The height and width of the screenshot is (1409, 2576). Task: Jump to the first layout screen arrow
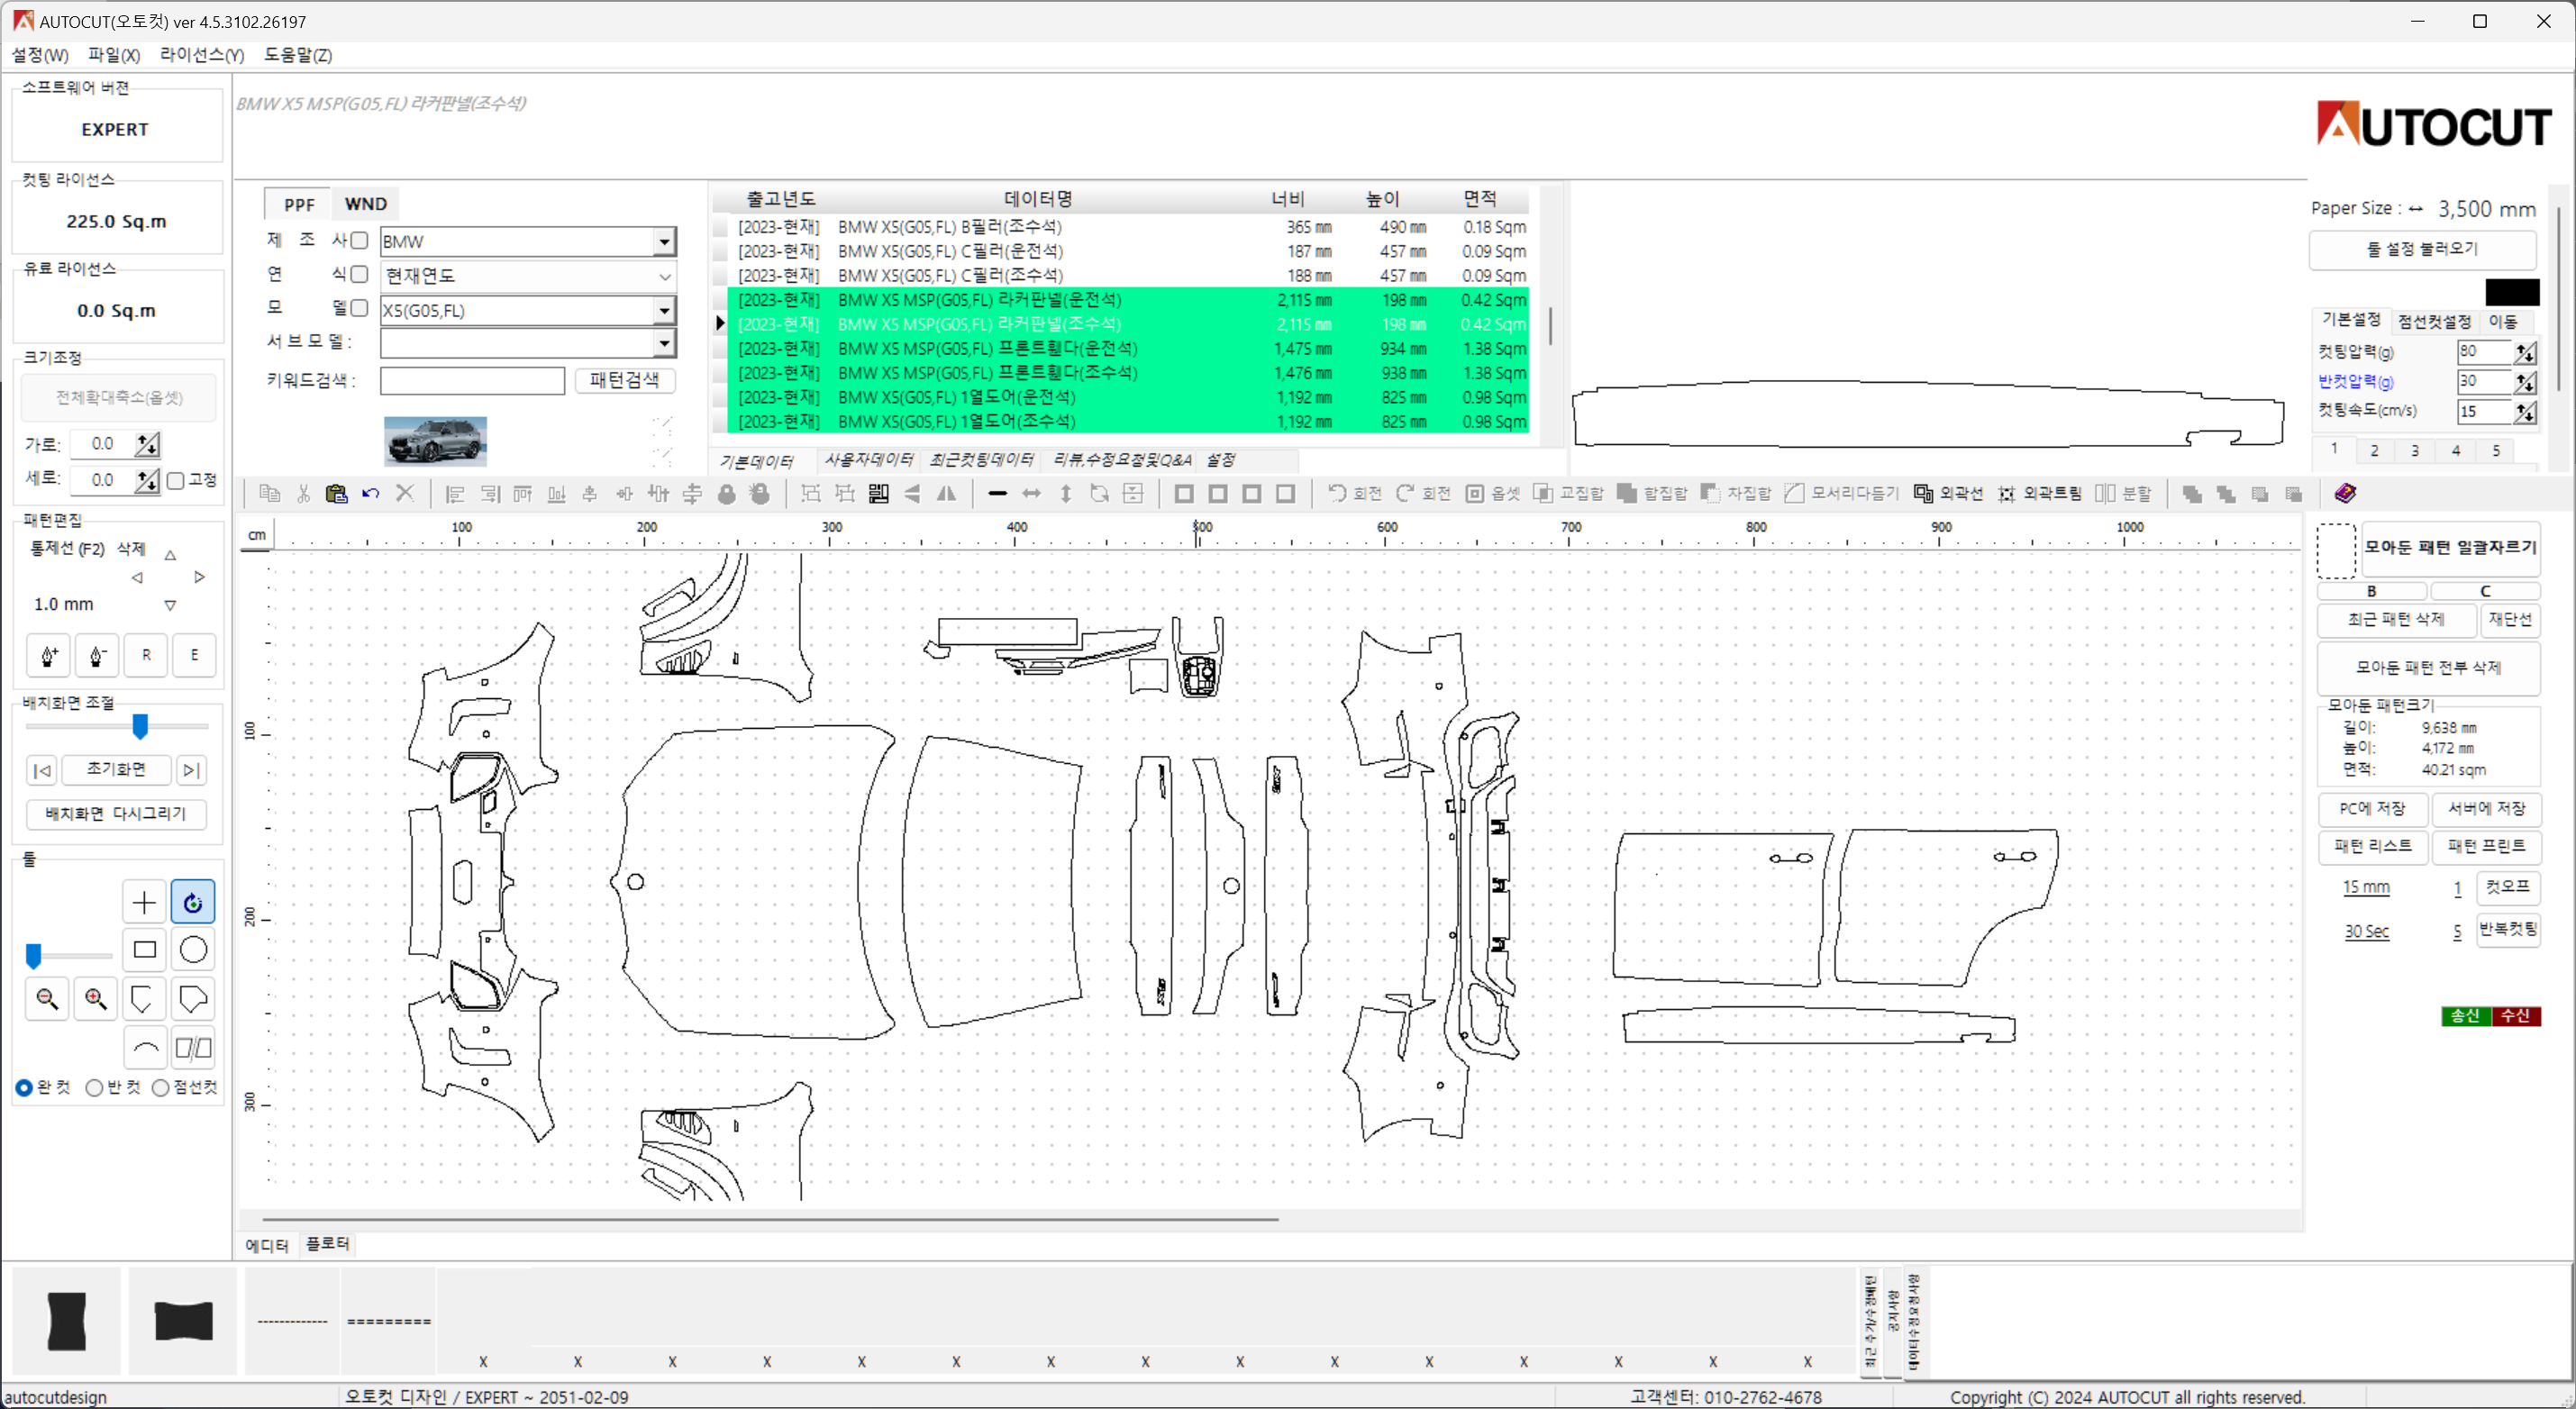pyautogui.click(x=42, y=770)
